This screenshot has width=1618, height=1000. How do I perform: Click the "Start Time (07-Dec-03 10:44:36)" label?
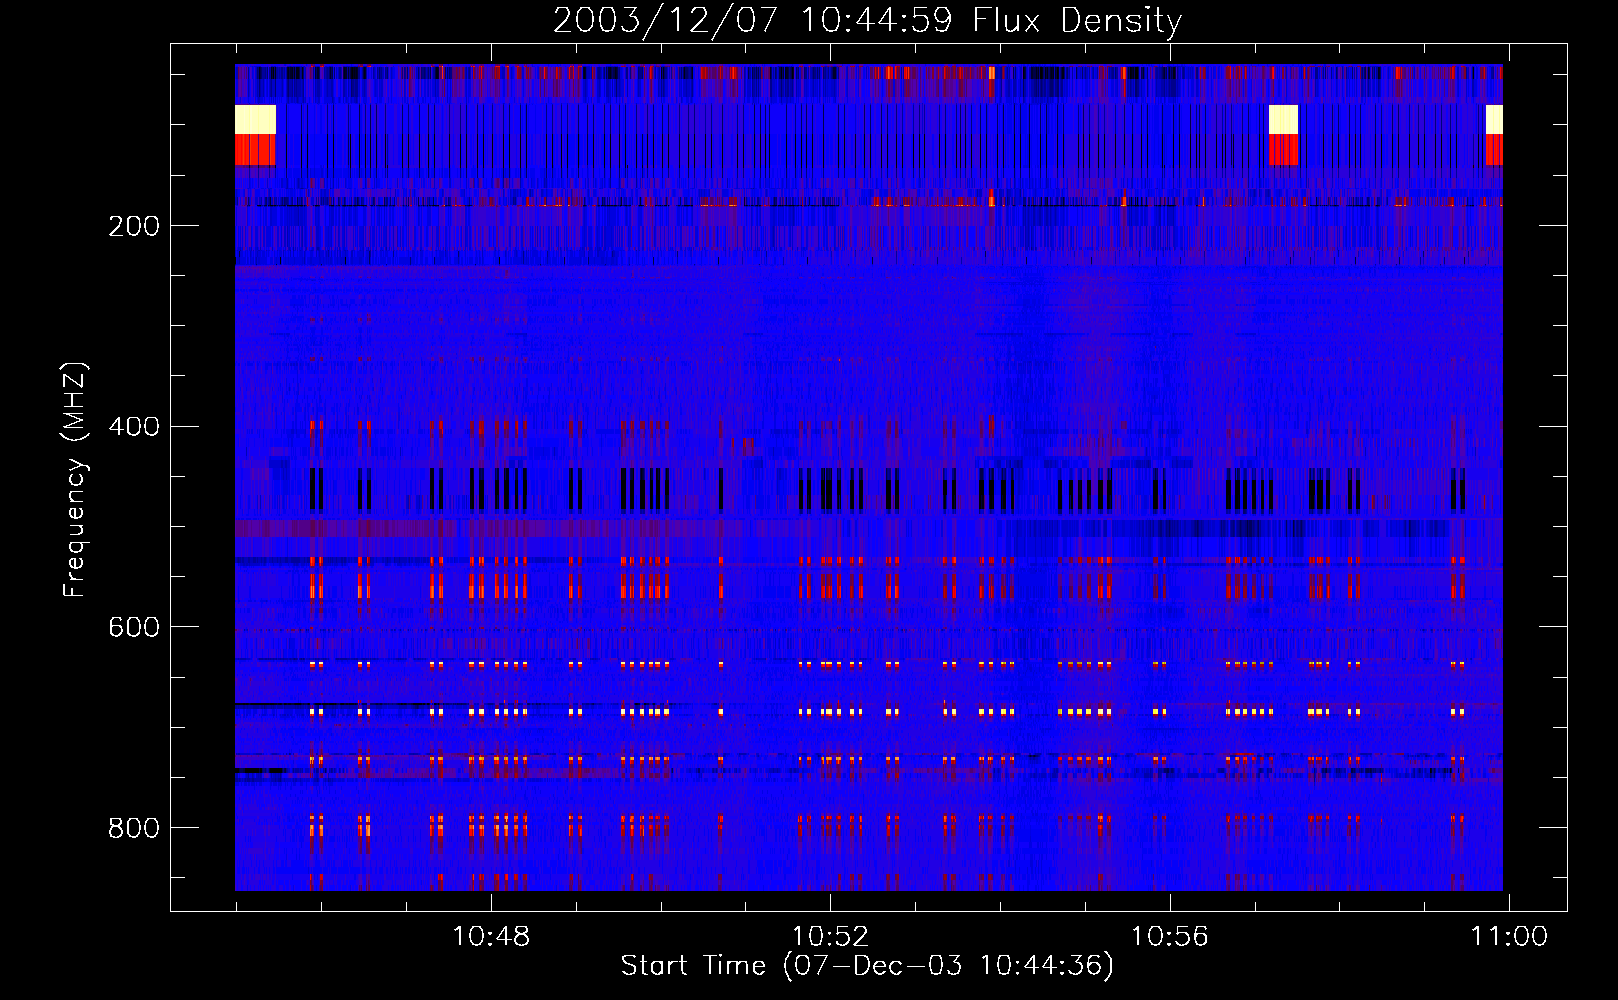tap(867, 965)
